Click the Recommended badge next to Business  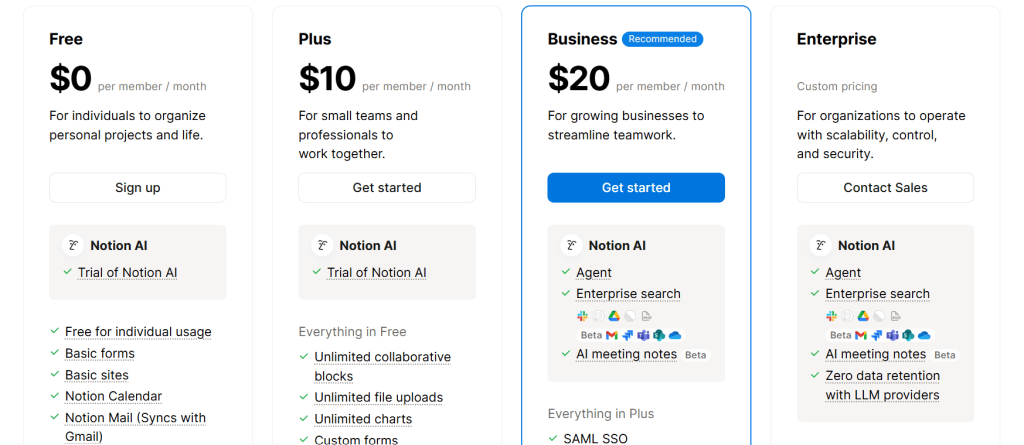coord(662,39)
